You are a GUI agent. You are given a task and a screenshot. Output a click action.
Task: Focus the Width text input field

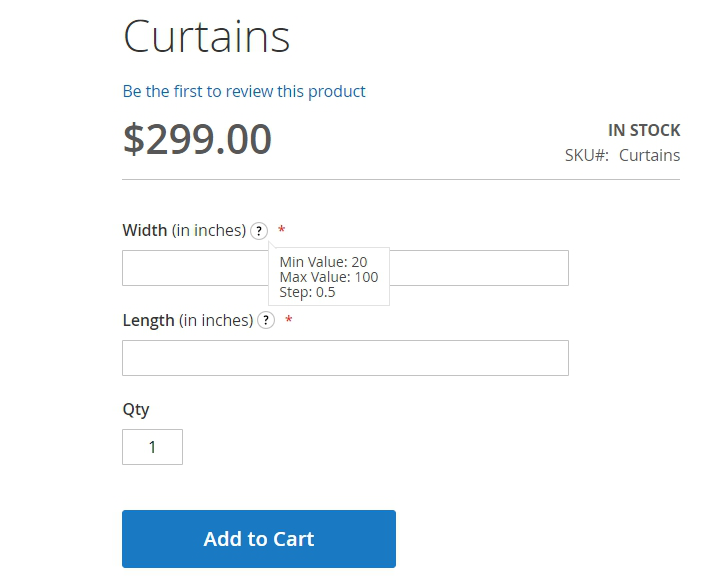point(190,268)
